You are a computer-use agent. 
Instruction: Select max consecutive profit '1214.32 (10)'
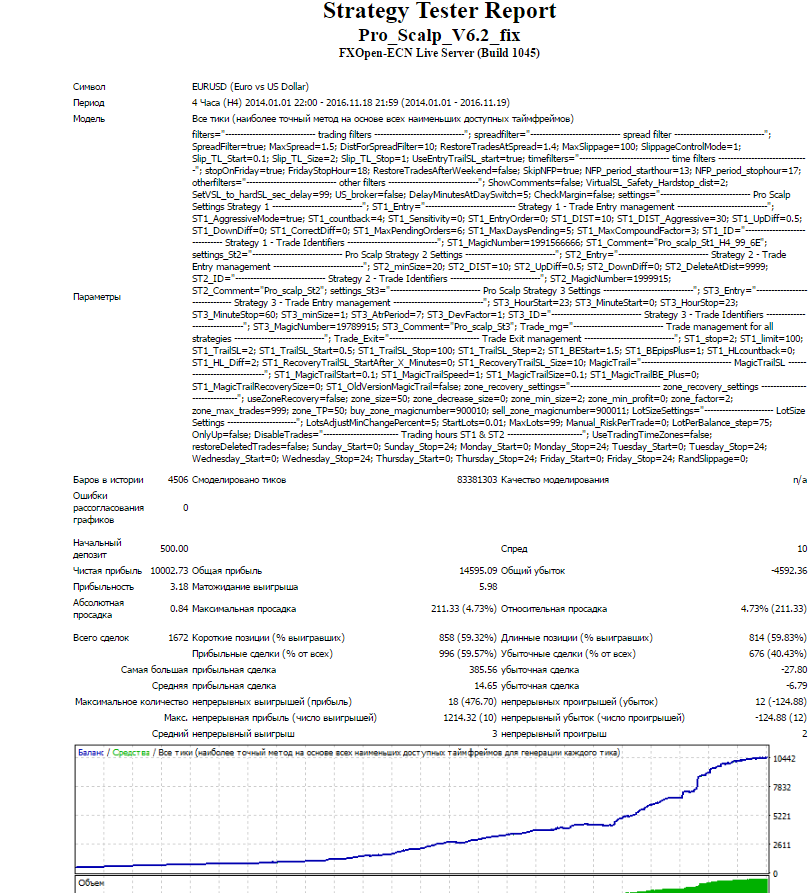(470, 718)
